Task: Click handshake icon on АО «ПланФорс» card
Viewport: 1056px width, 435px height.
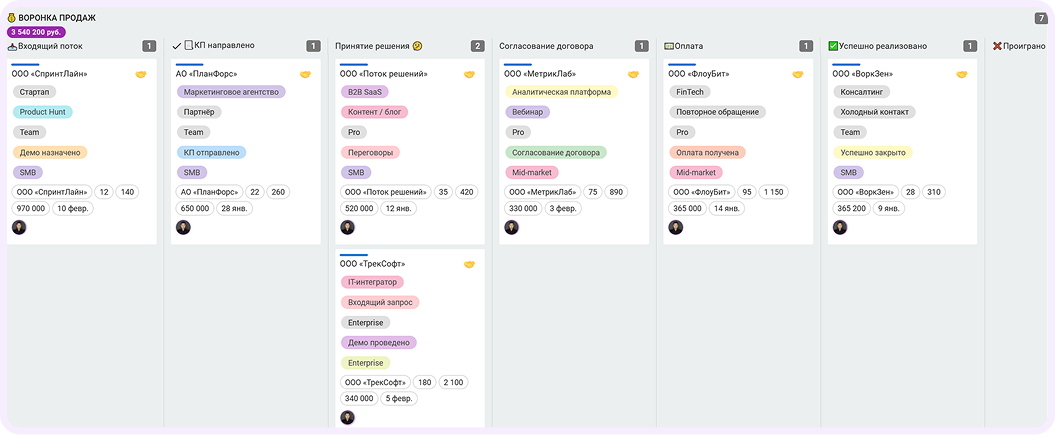Action: (305, 74)
